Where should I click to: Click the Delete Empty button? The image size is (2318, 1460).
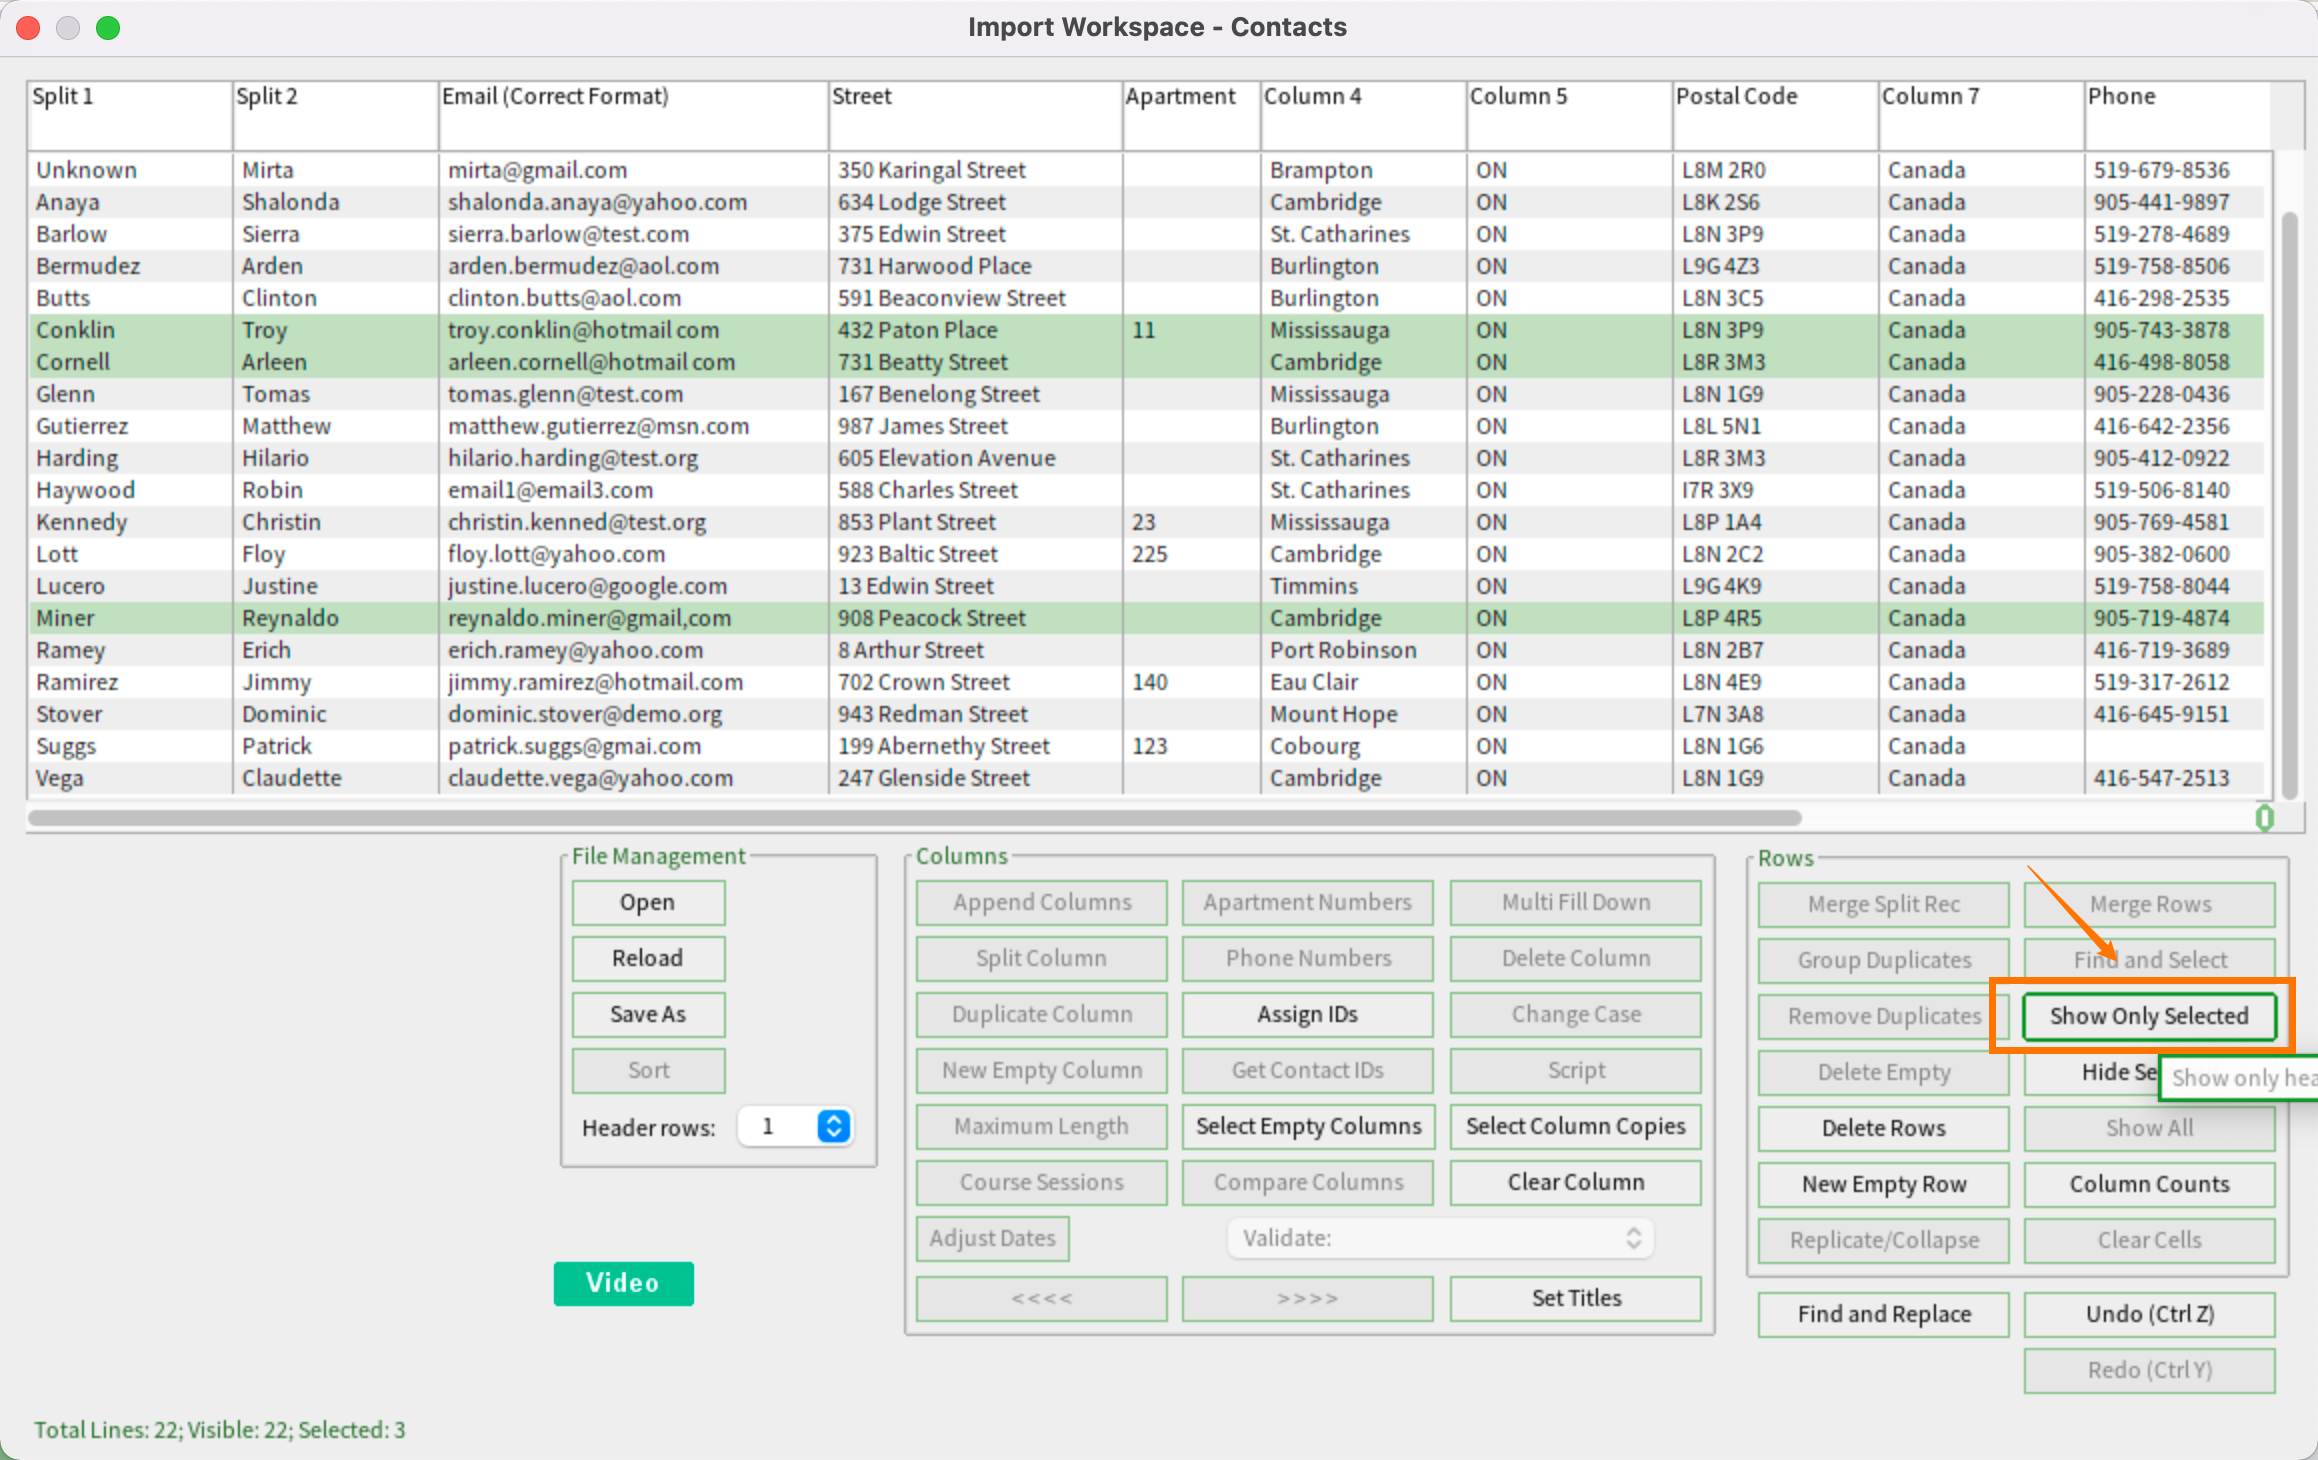point(1883,1072)
